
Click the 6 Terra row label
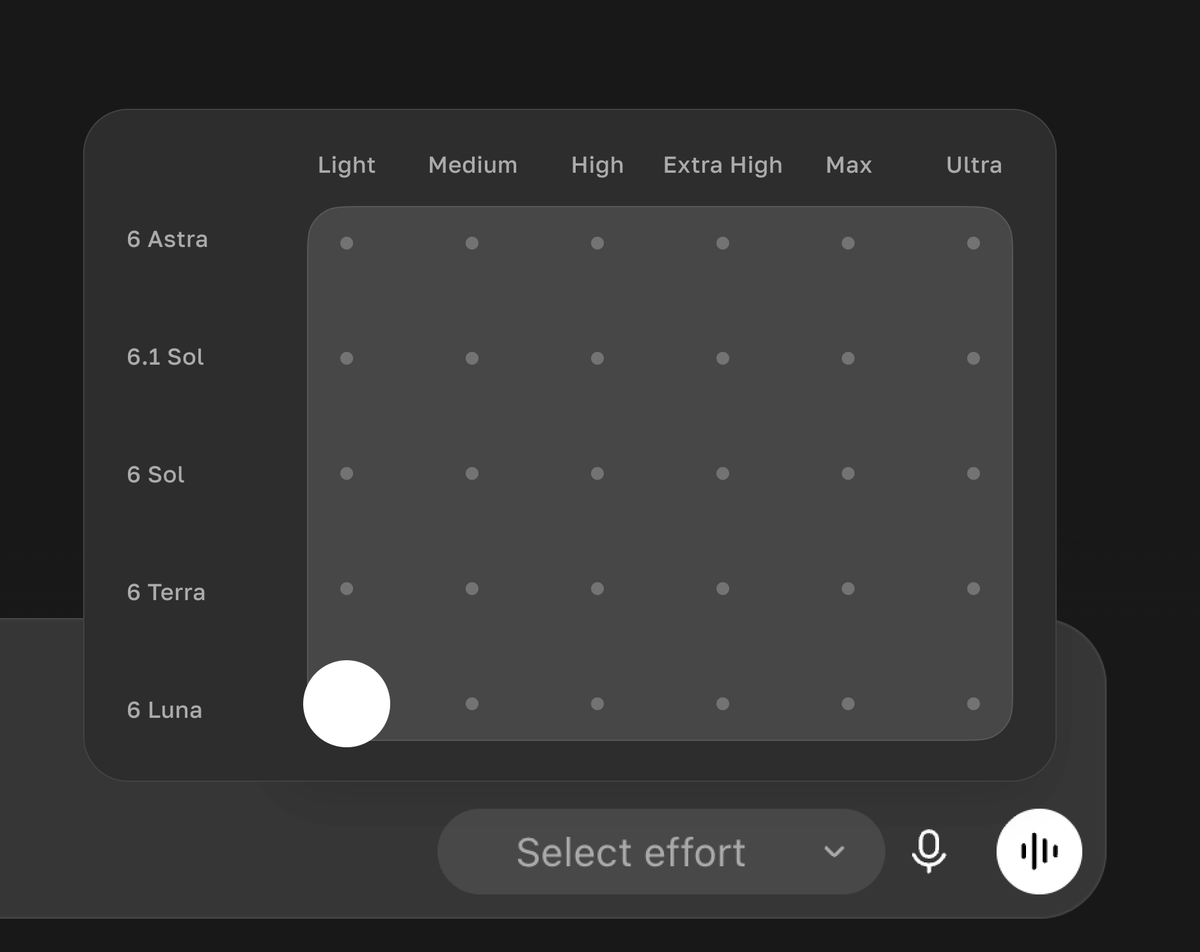(x=166, y=592)
